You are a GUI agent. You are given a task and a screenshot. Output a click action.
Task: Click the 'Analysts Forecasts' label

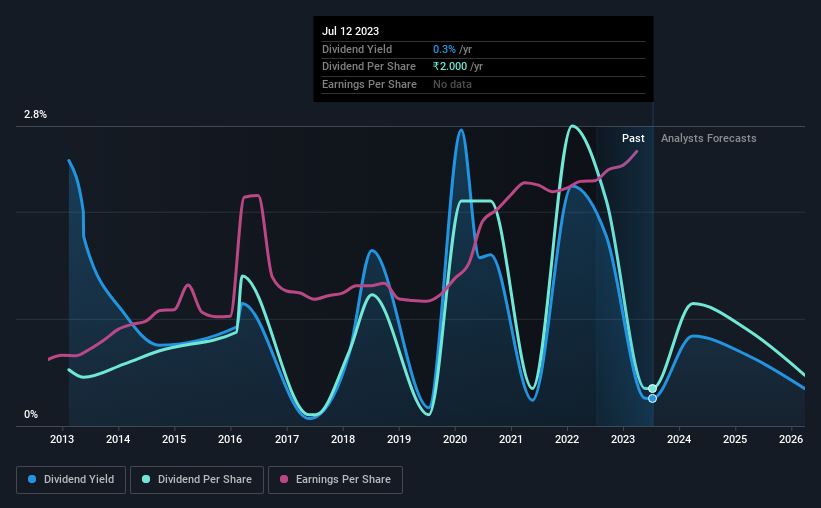tap(708, 138)
